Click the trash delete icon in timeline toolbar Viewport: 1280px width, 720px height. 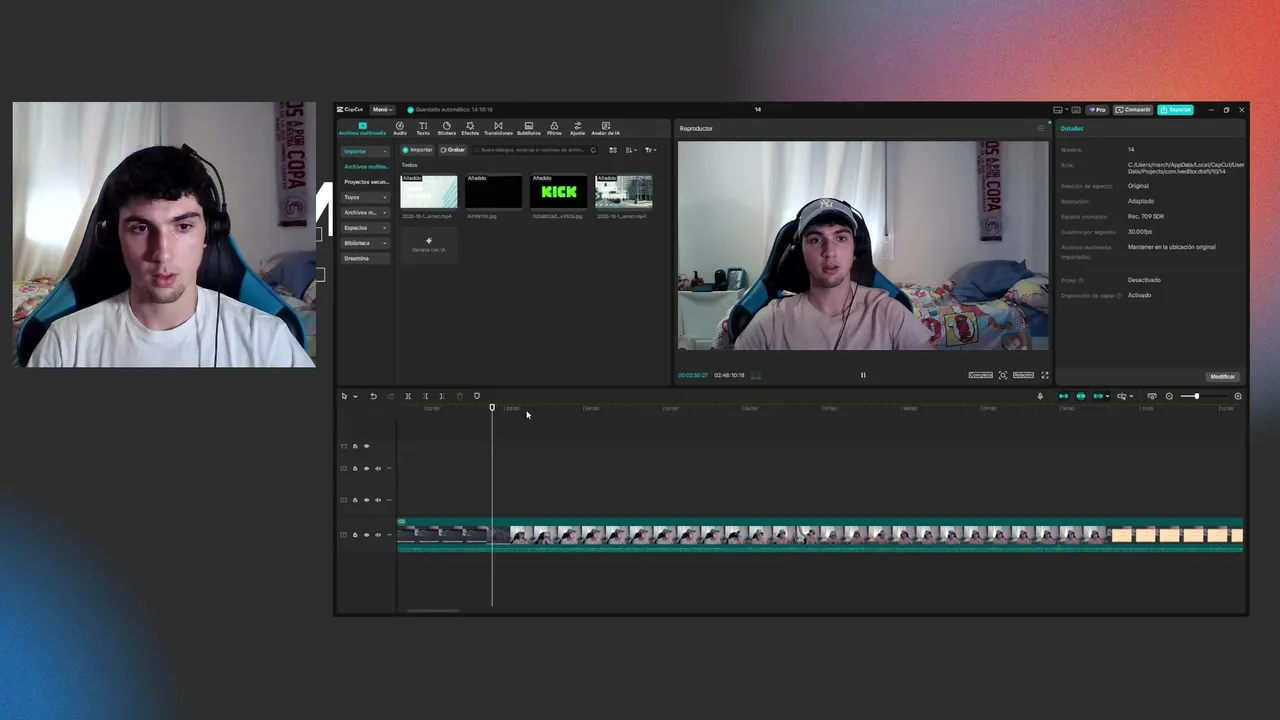click(460, 396)
